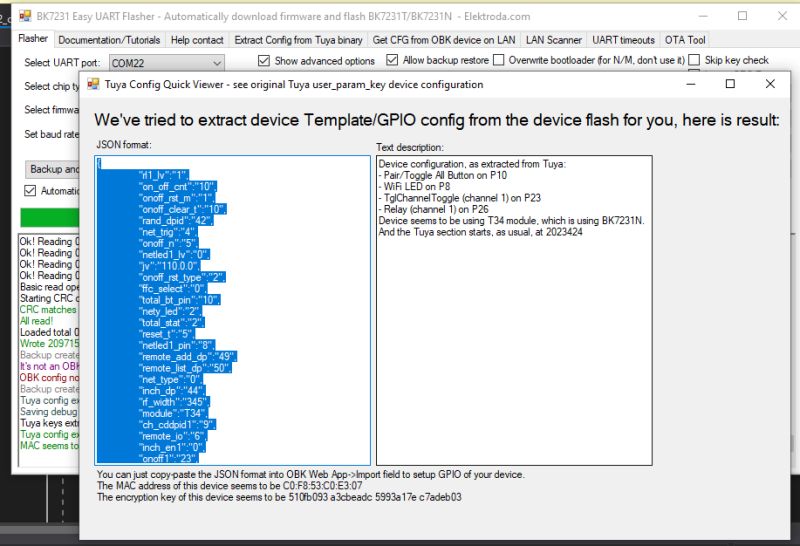
Task: Close the BK7231 Easy UART Flasher window
Action: pyautogui.click(x=782, y=16)
